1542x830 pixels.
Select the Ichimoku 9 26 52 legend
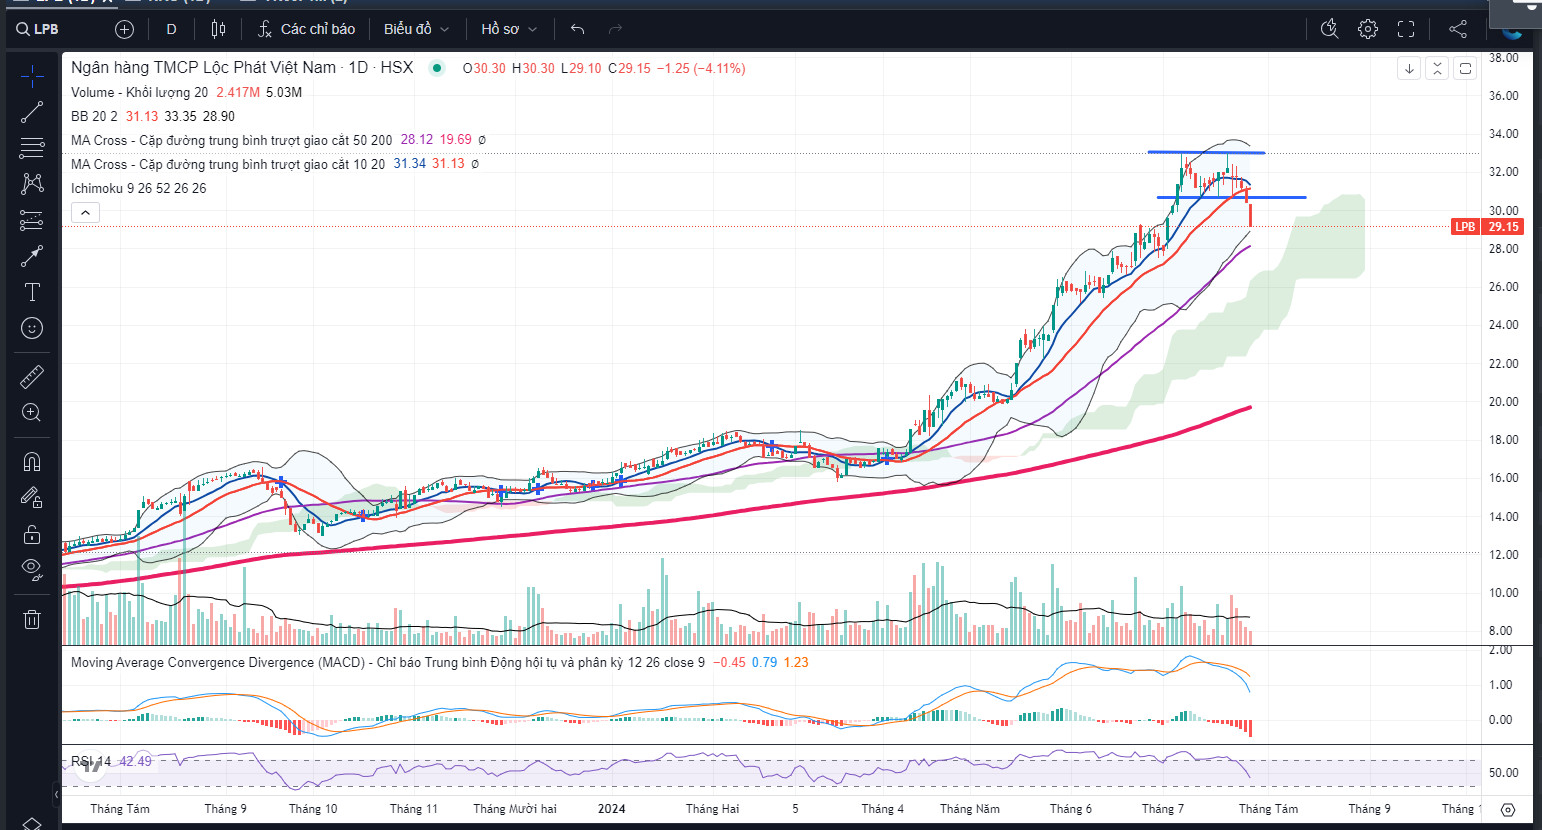pos(138,188)
